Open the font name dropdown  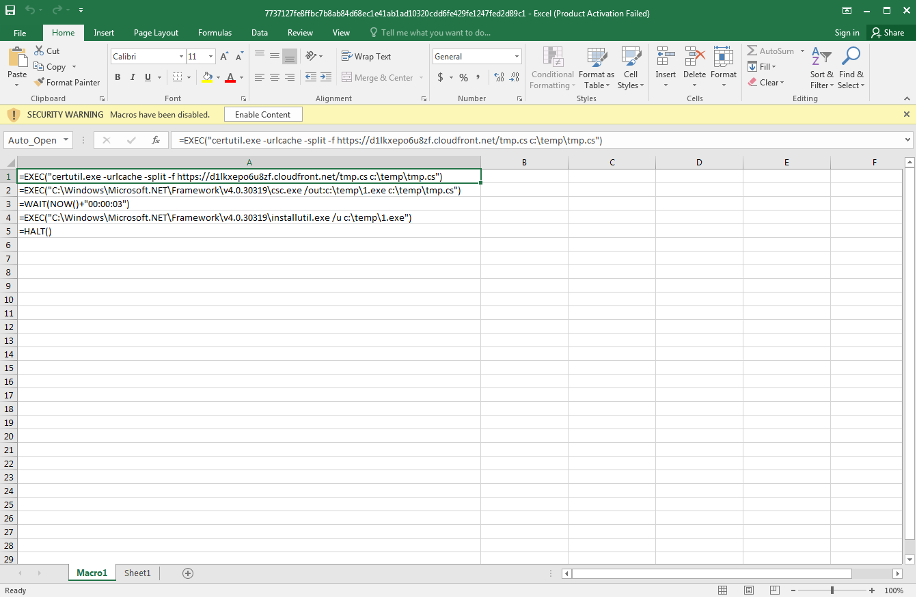pos(181,57)
